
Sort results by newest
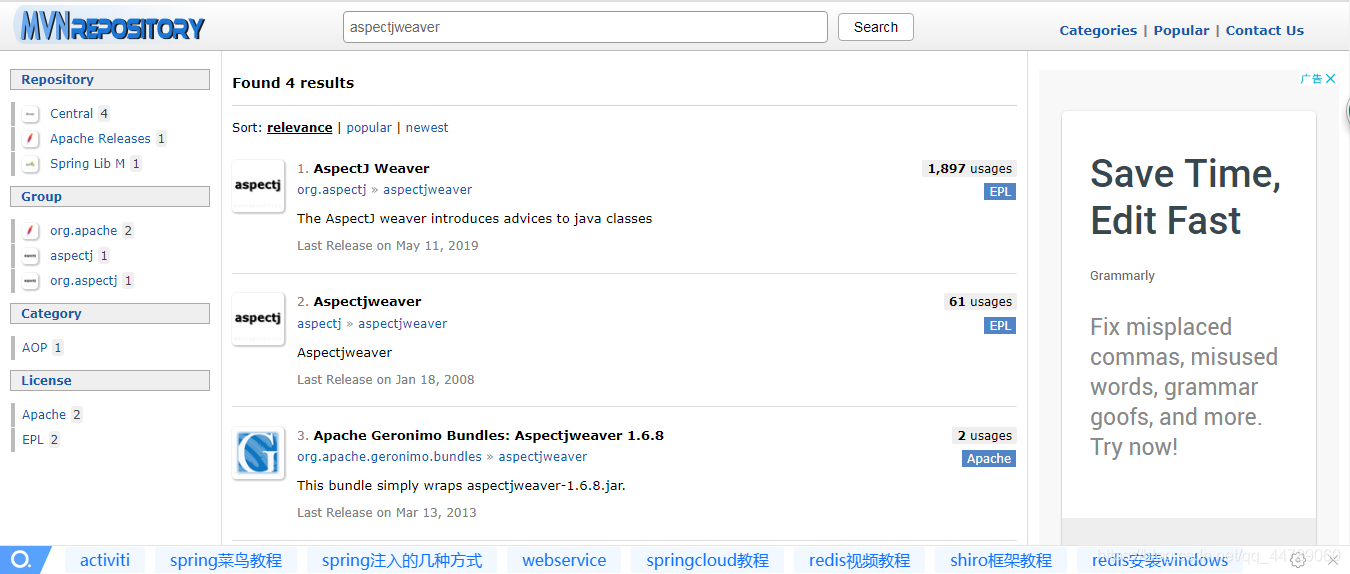pyautogui.click(x=427, y=128)
